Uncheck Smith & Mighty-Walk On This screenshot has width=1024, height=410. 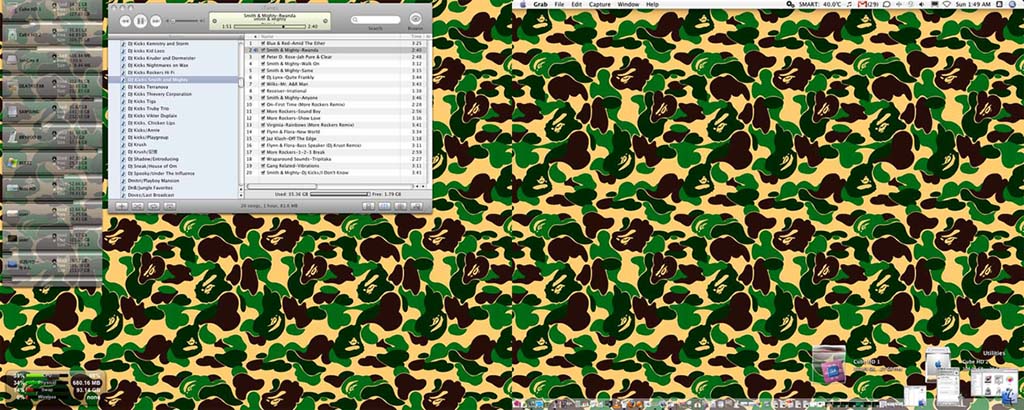coord(263,64)
